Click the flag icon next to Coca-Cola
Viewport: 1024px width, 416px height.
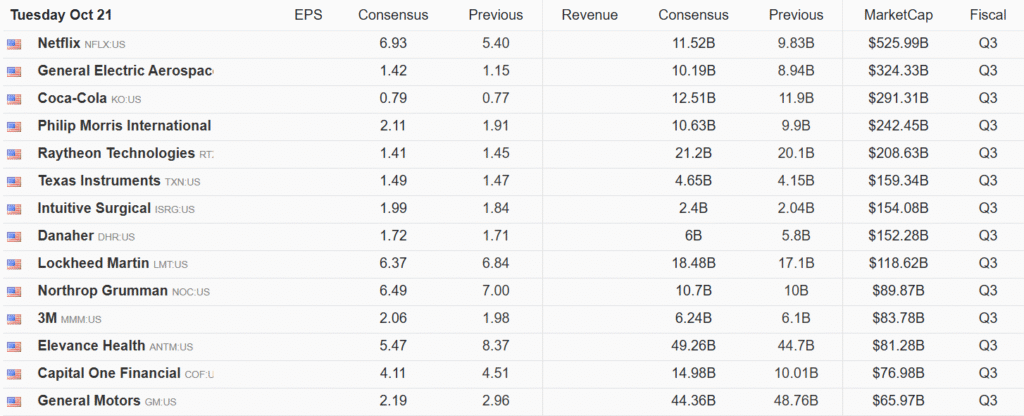(x=14, y=99)
